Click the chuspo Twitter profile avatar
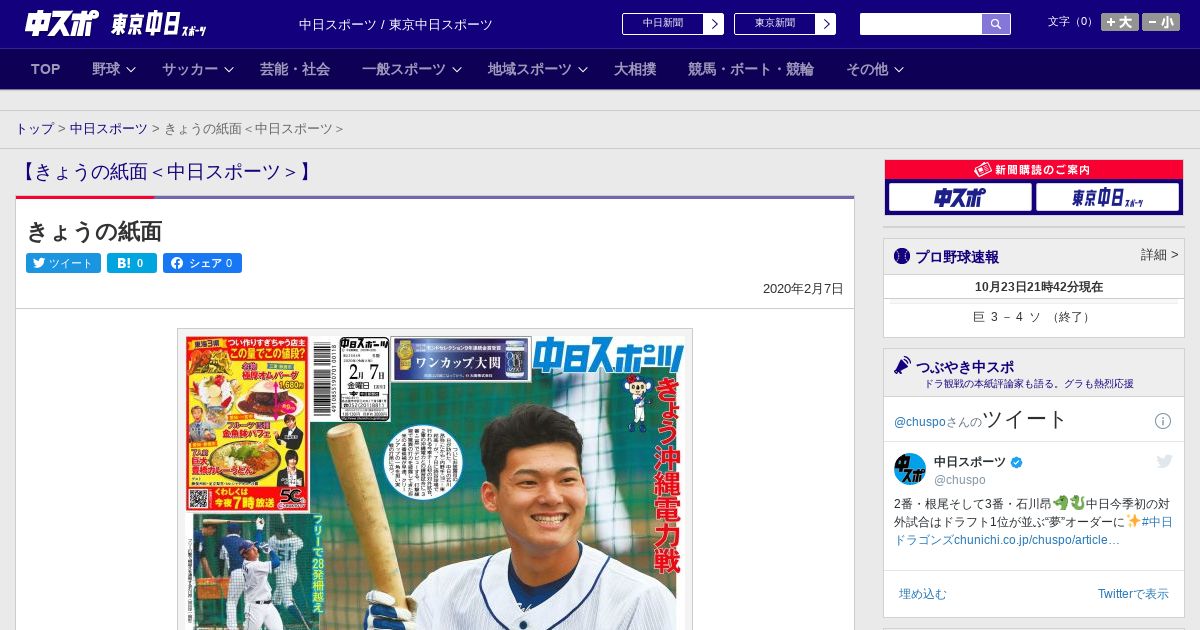The height and width of the screenshot is (630, 1200). pyautogui.click(x=910, y=469)
